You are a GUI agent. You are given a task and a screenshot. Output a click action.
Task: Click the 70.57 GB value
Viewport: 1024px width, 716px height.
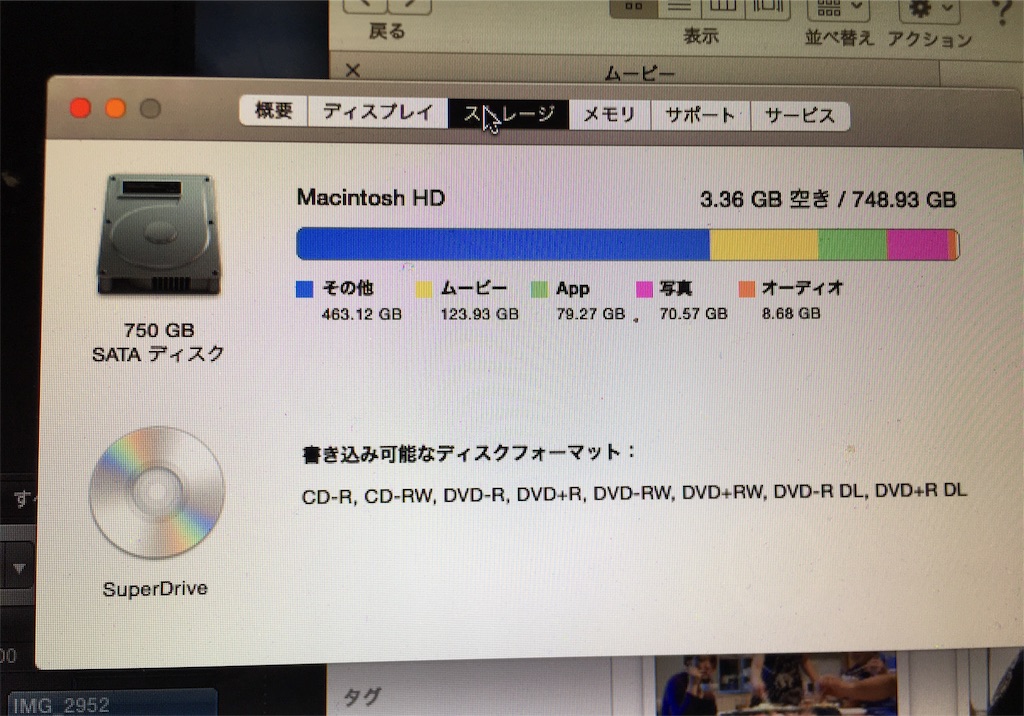(x=693, y=314)
